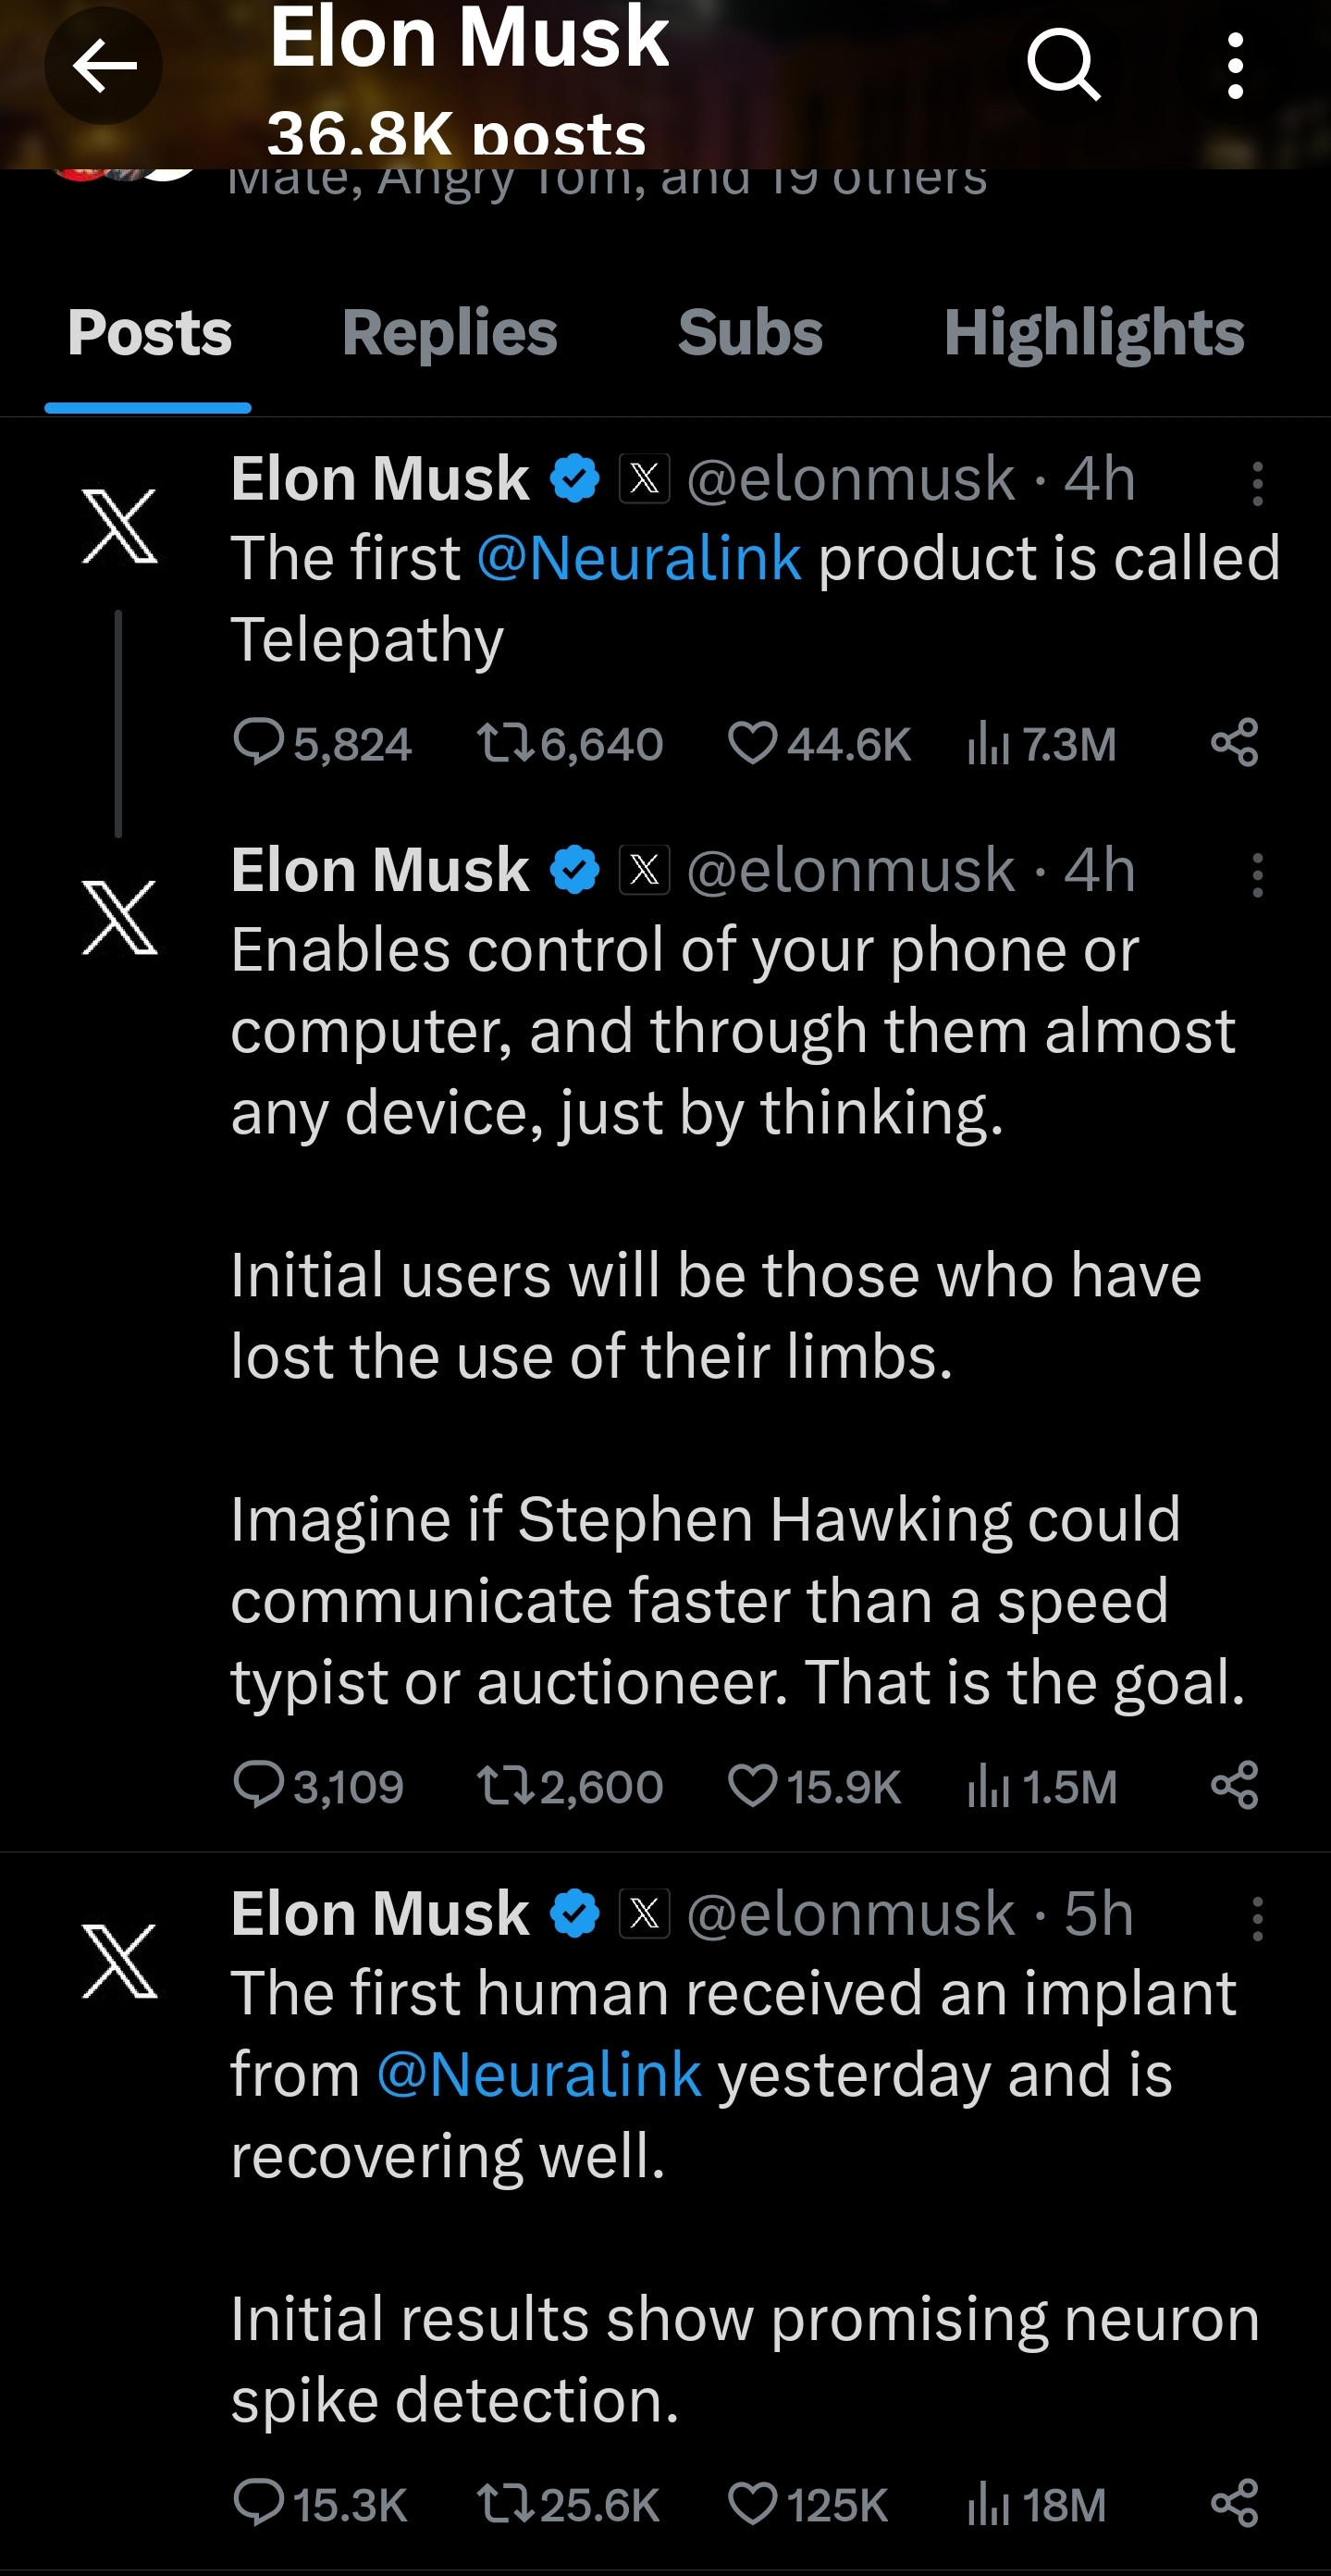Screen dimensions: 1331x2576
Task: Open more options for the 5h post
Action: (x=1257, y=1919)
